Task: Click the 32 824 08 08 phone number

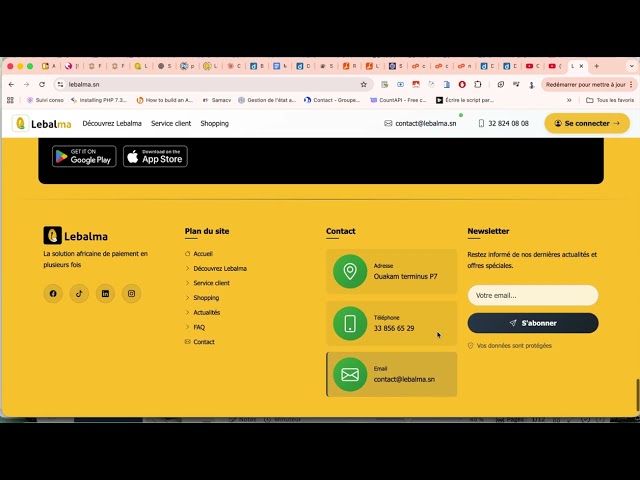Action: [504, 123]
